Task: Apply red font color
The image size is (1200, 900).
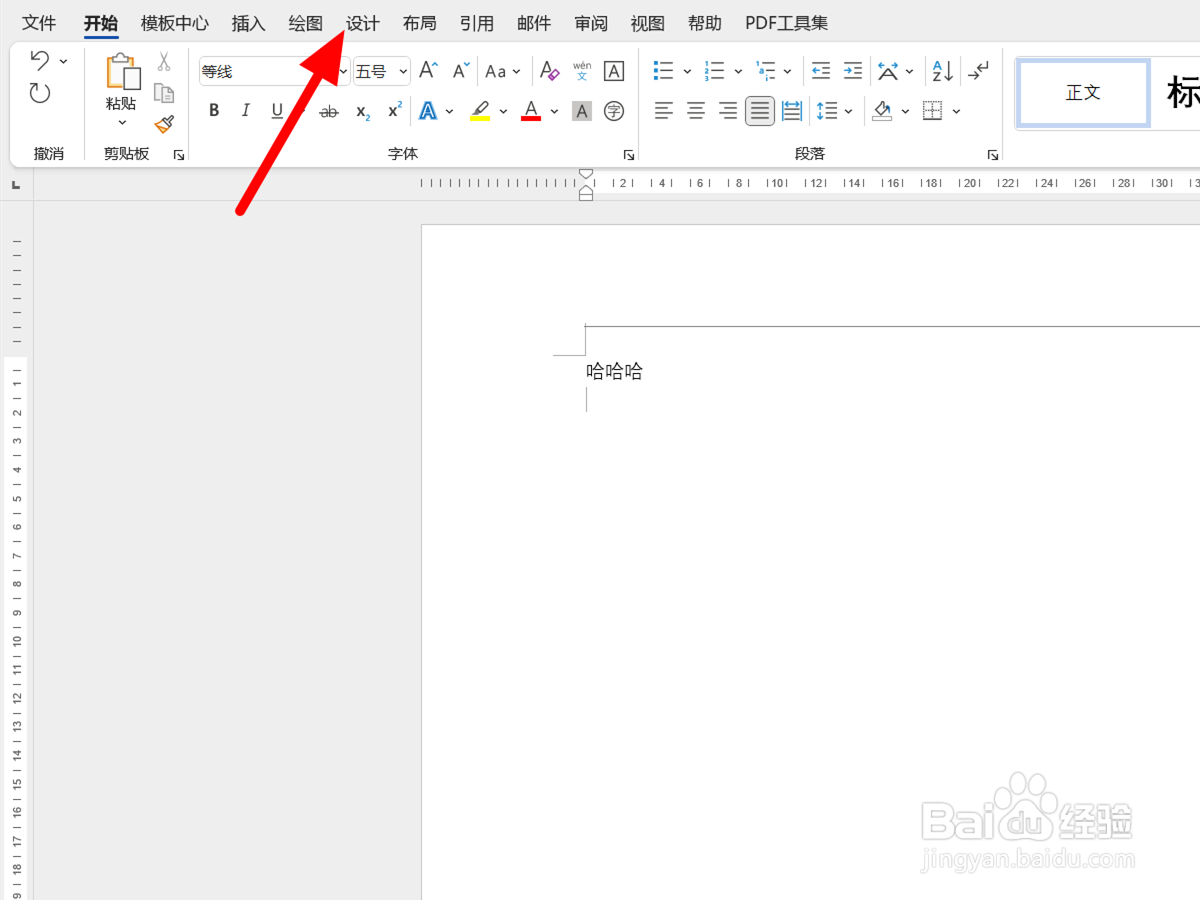Action: click(x=531, y=111)
